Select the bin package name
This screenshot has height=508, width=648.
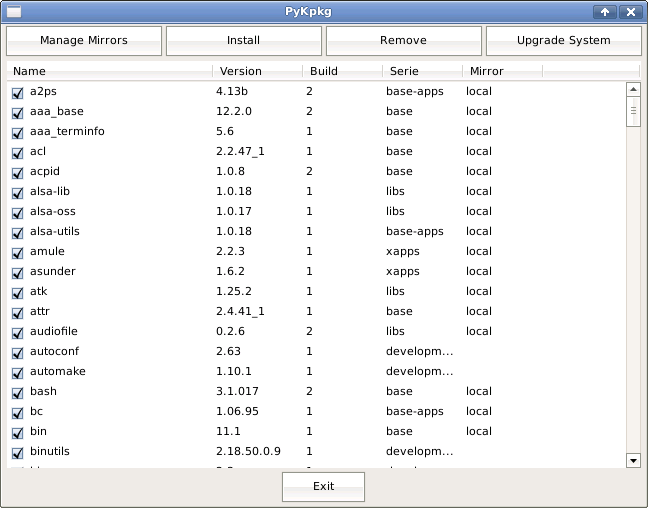pos(38,431)
